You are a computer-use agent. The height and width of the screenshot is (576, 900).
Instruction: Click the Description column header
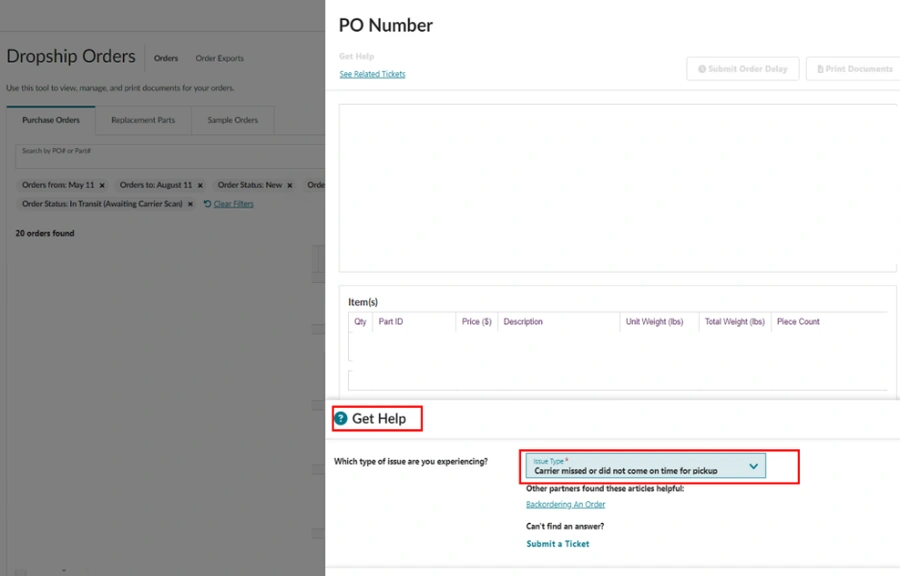(523, 322)
